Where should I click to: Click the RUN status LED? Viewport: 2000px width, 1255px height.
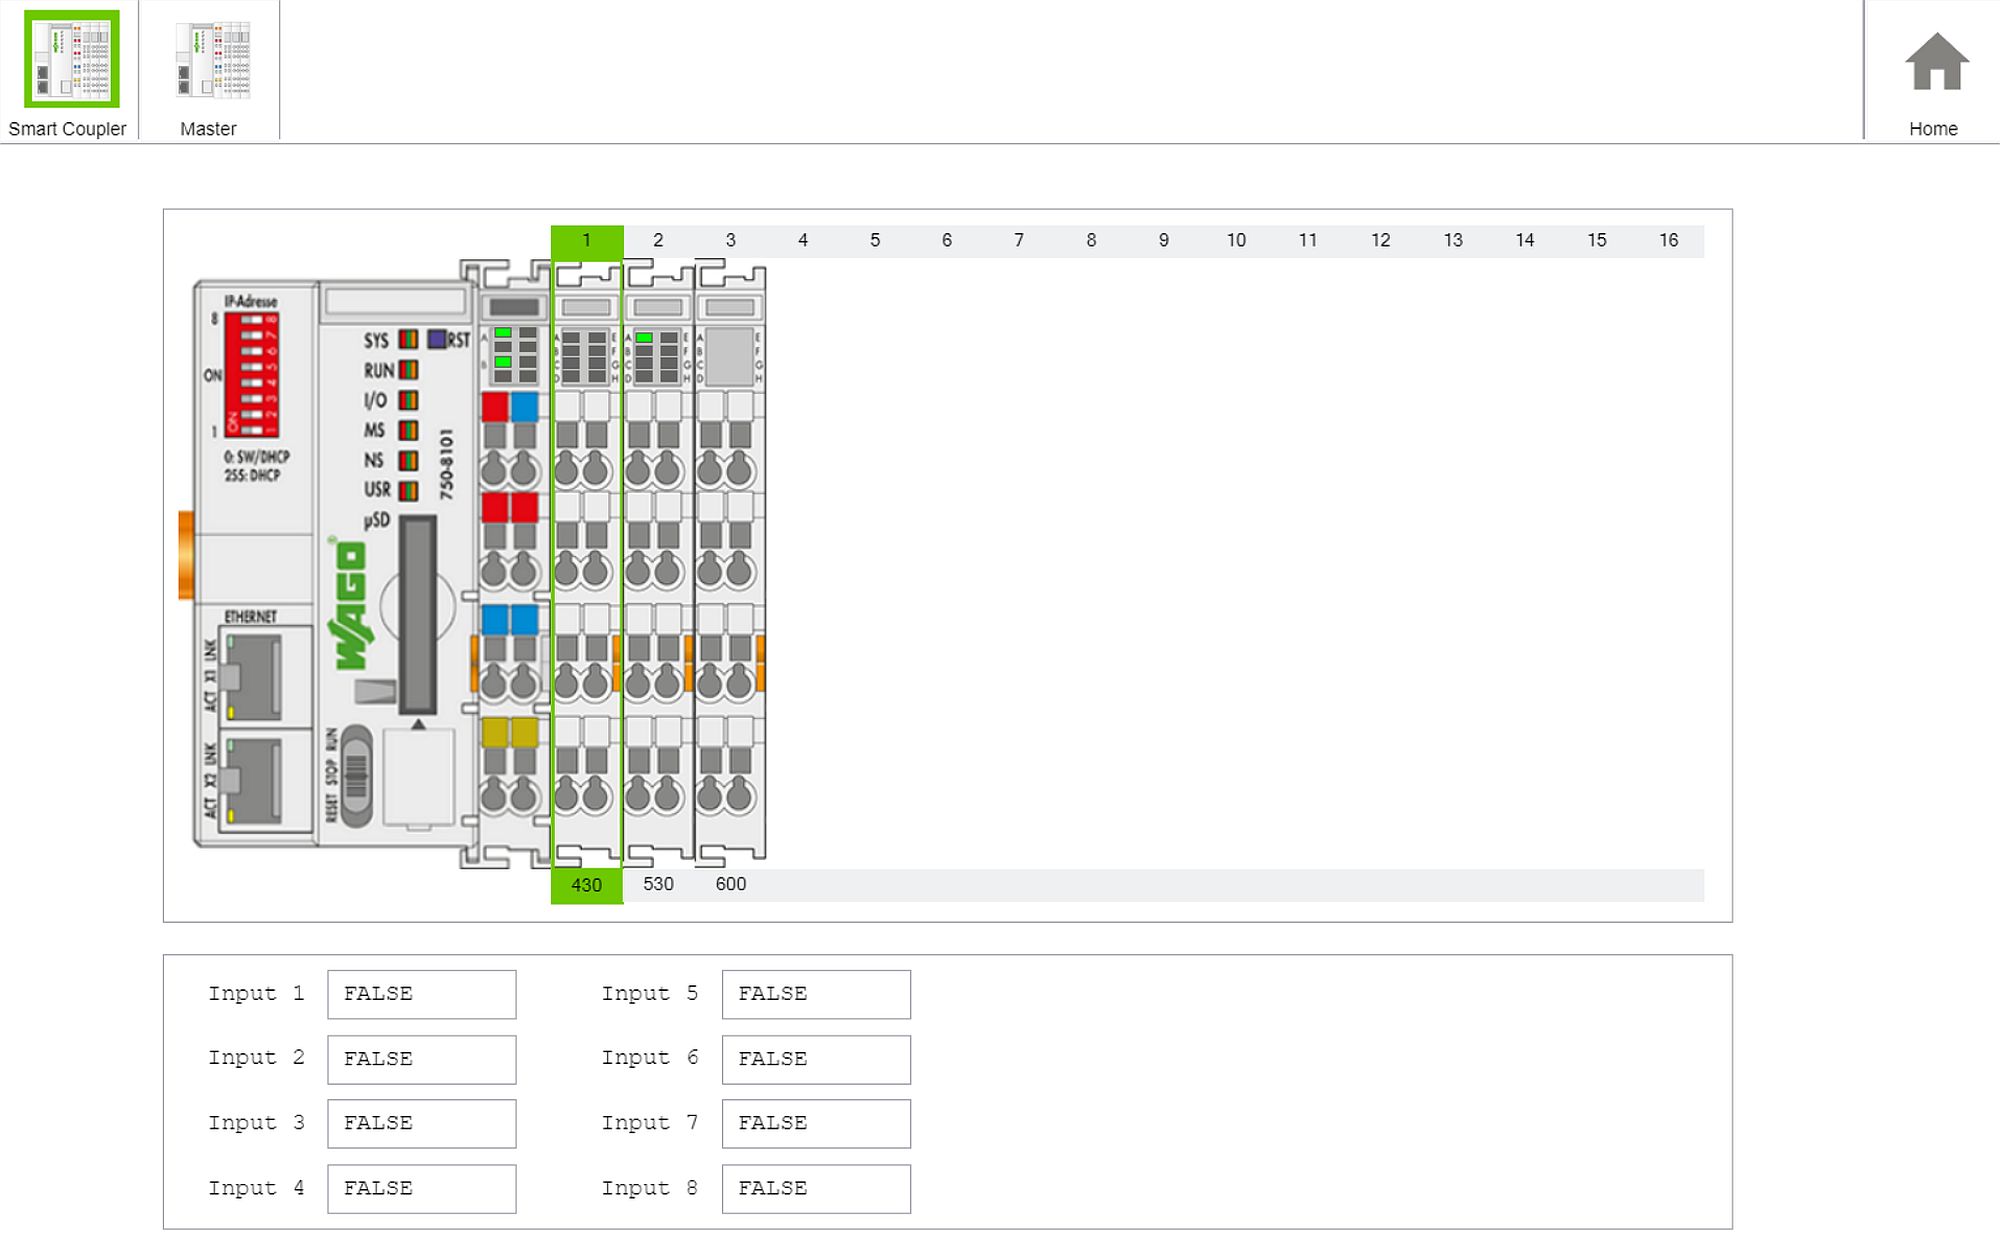point(408,370)
